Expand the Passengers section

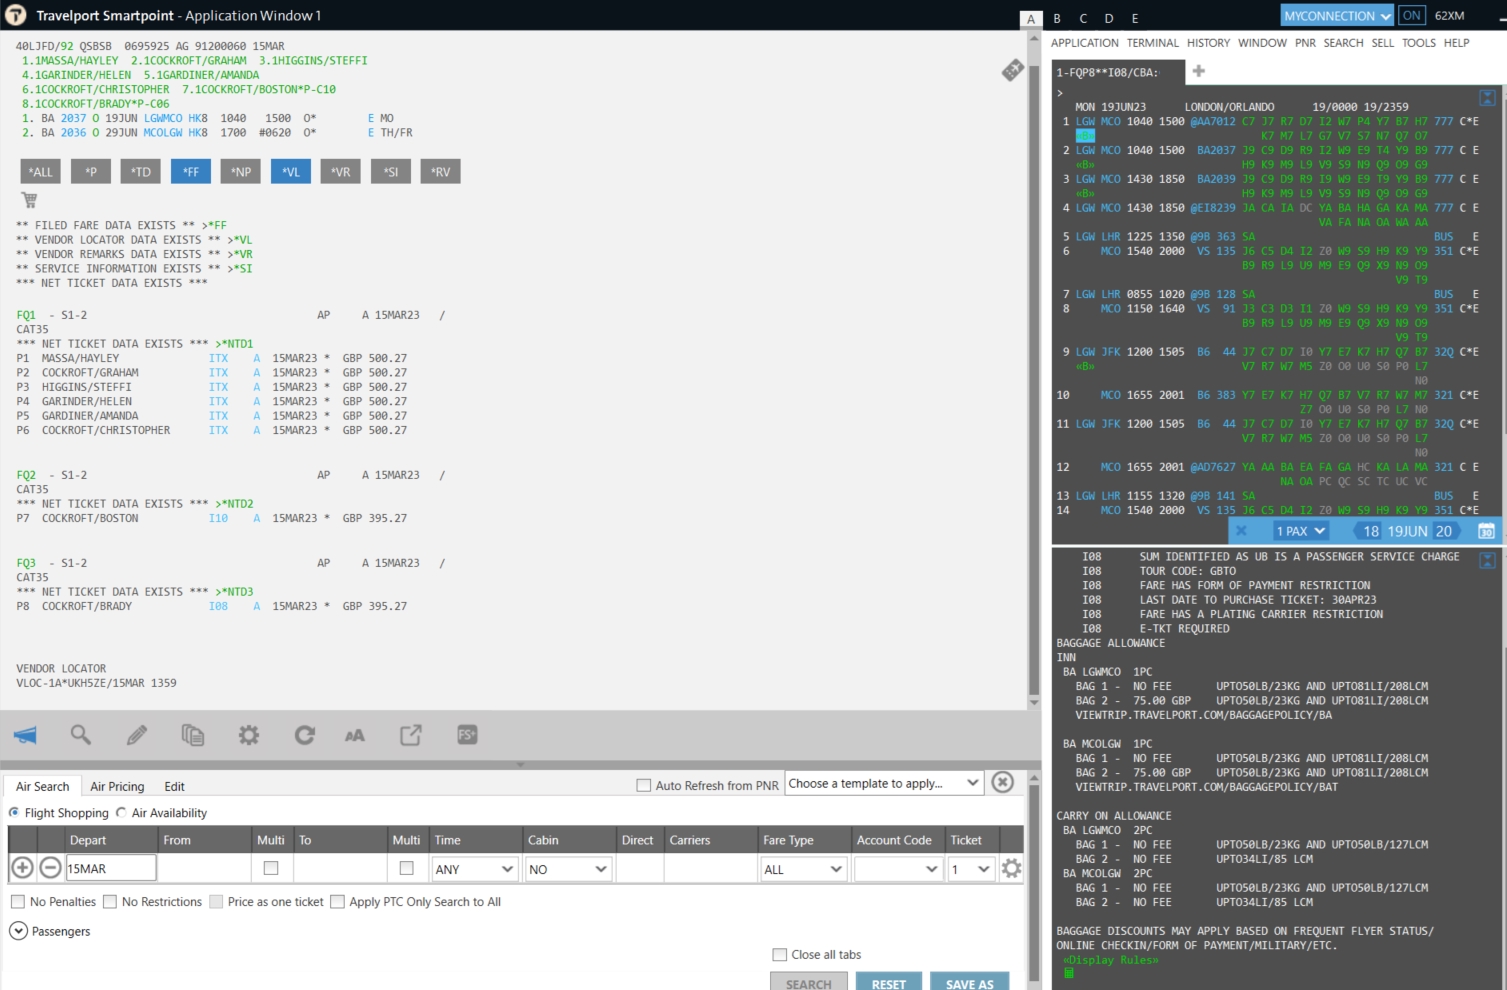tap(18, 931)
